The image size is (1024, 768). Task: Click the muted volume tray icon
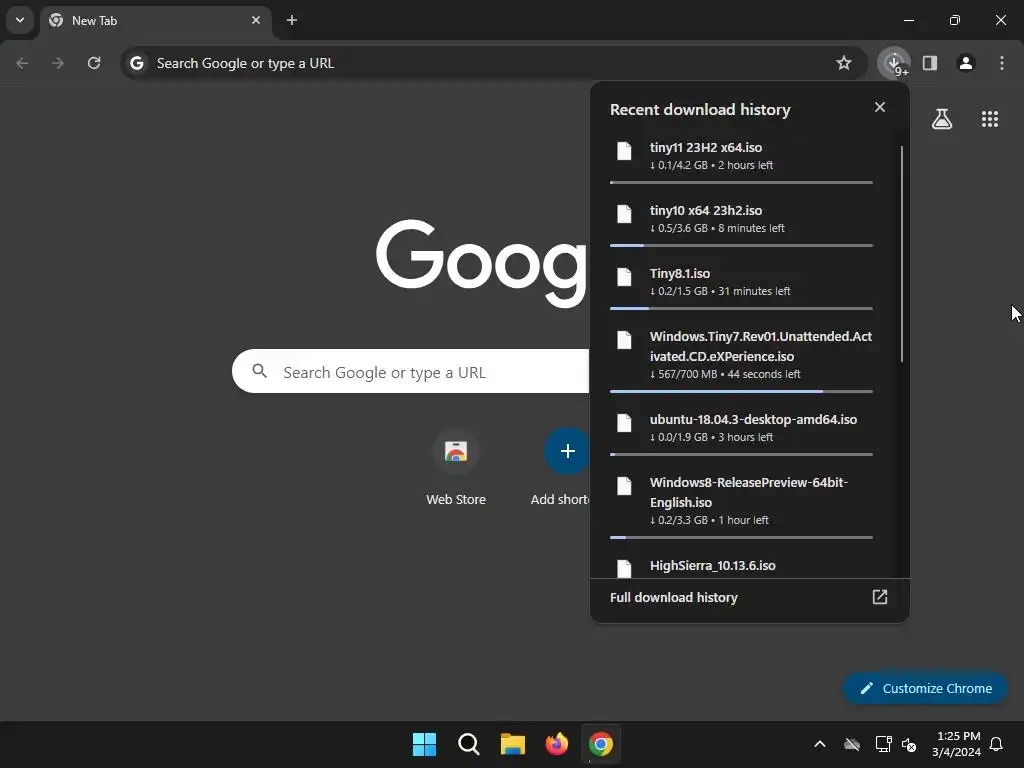click(908, 744)
